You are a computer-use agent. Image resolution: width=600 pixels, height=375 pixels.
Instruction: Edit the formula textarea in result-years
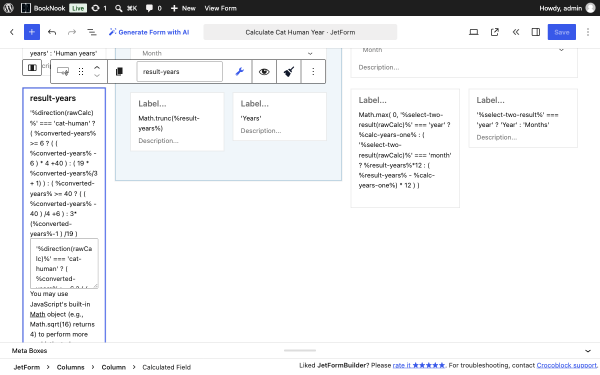(x=64, y=263)
